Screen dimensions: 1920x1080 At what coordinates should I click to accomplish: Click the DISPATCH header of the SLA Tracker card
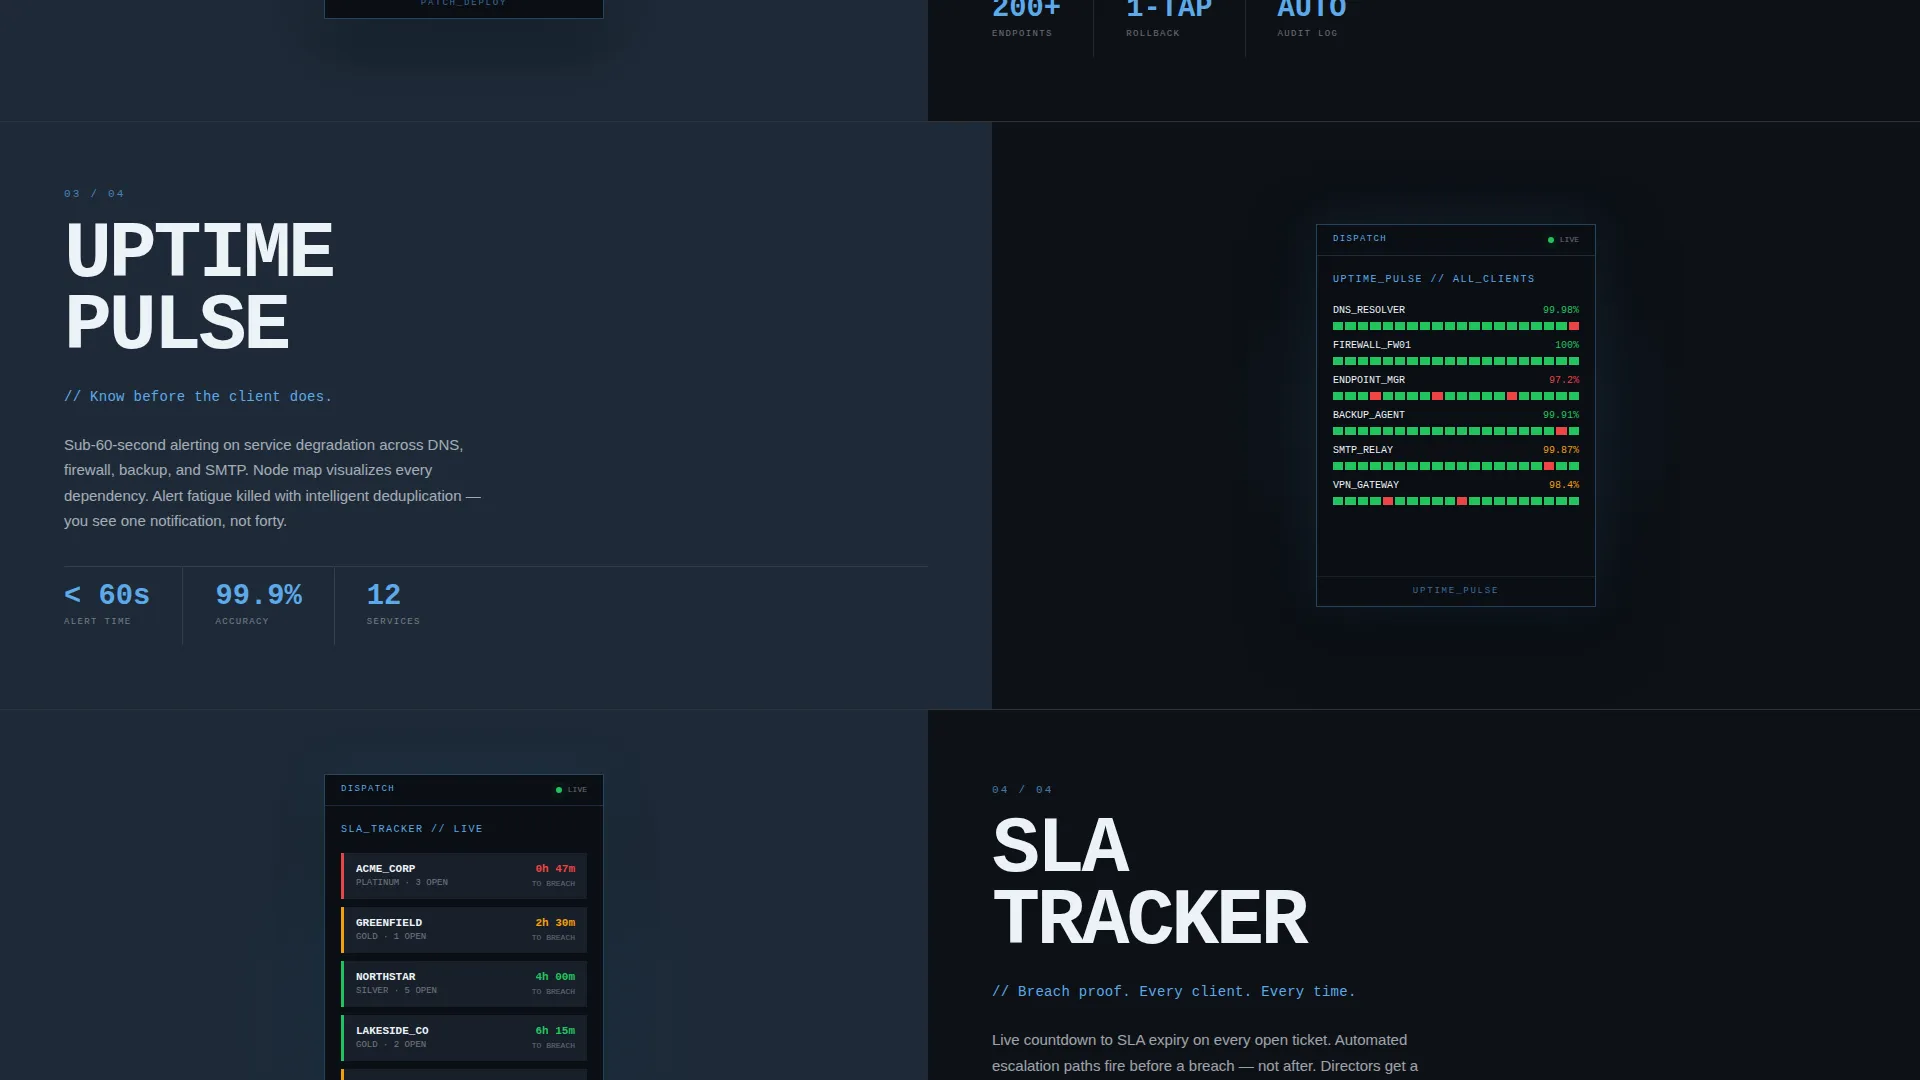(367, 789)
